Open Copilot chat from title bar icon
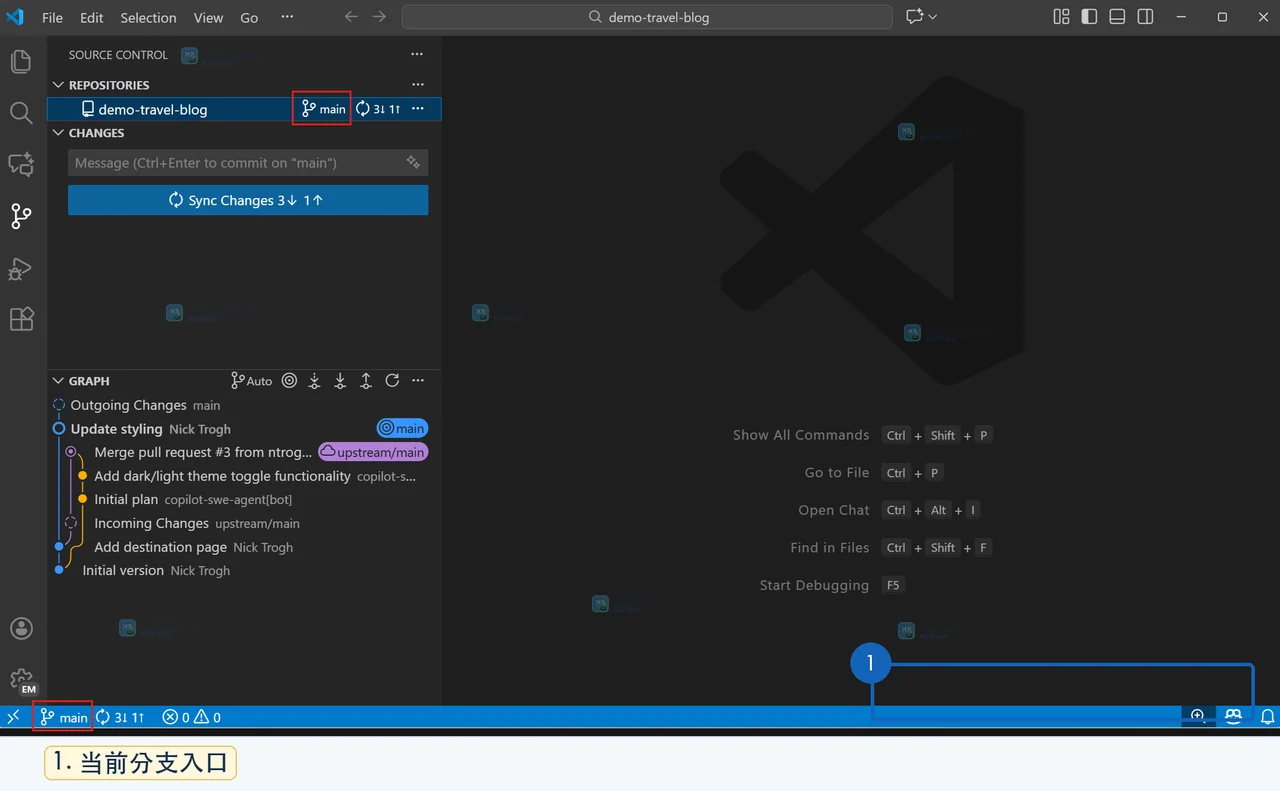The image size is (1280, 791). pyautogui.click(x=914, y=17)
